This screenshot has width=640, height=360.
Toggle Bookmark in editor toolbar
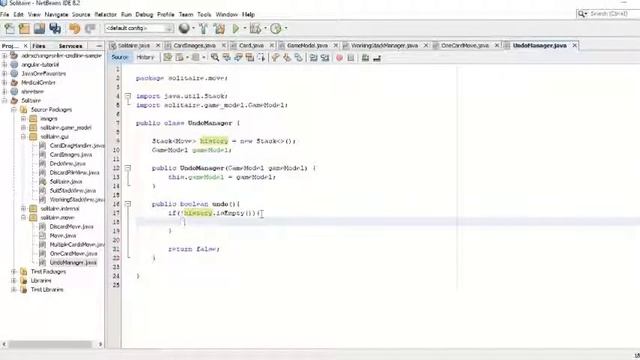pyautogui.click(x=298, y=58)
